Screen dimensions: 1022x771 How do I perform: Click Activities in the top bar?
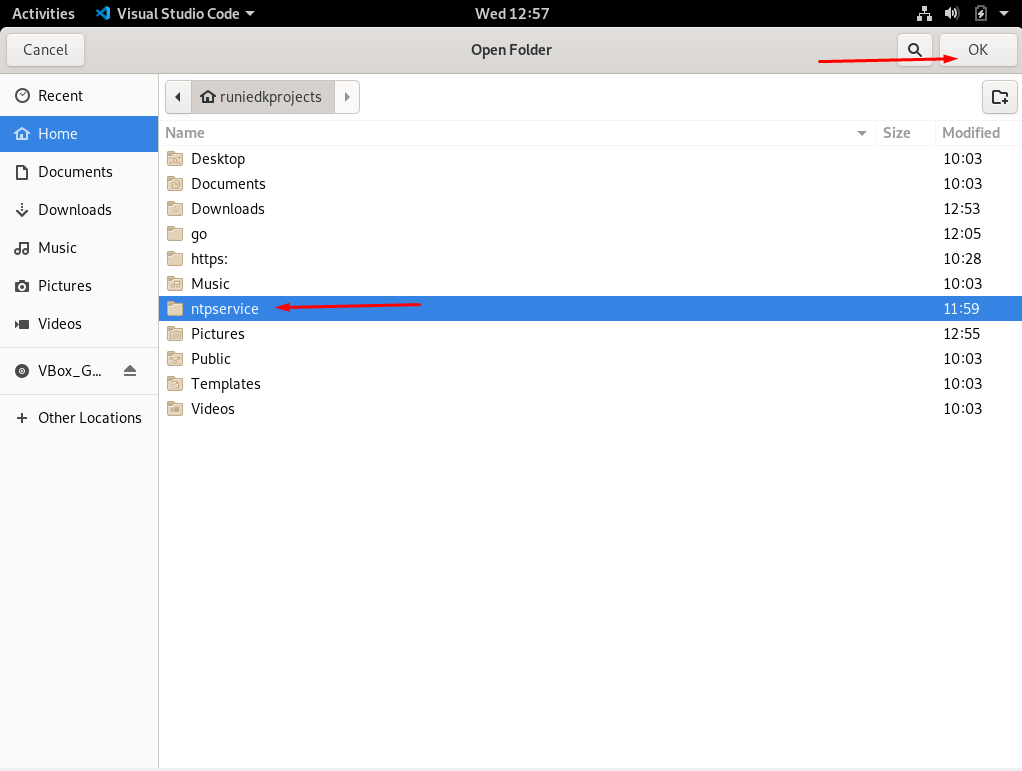[42, 13]
